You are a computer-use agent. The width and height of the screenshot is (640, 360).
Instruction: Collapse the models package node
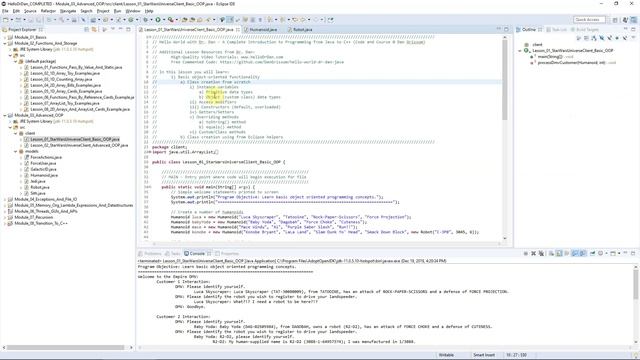click(x=16, y=151)
